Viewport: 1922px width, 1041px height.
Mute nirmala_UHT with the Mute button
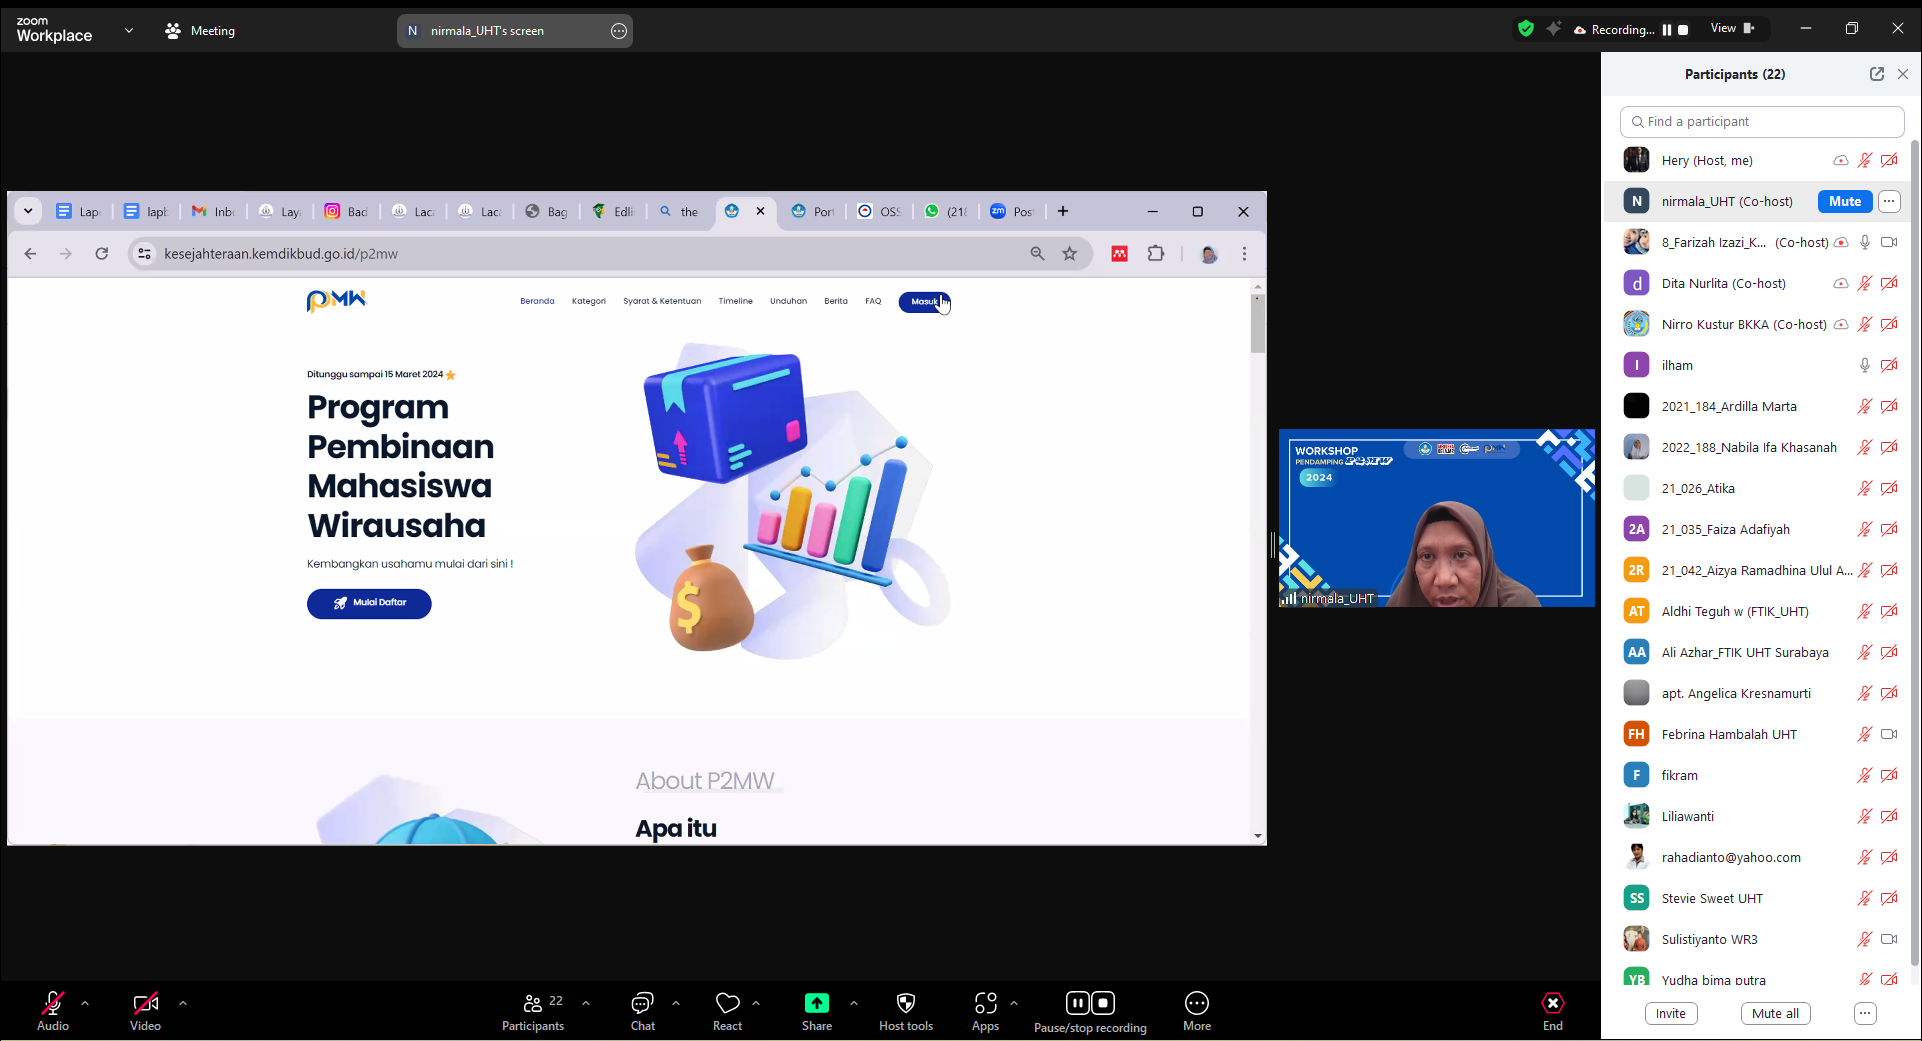point(1844,201)
